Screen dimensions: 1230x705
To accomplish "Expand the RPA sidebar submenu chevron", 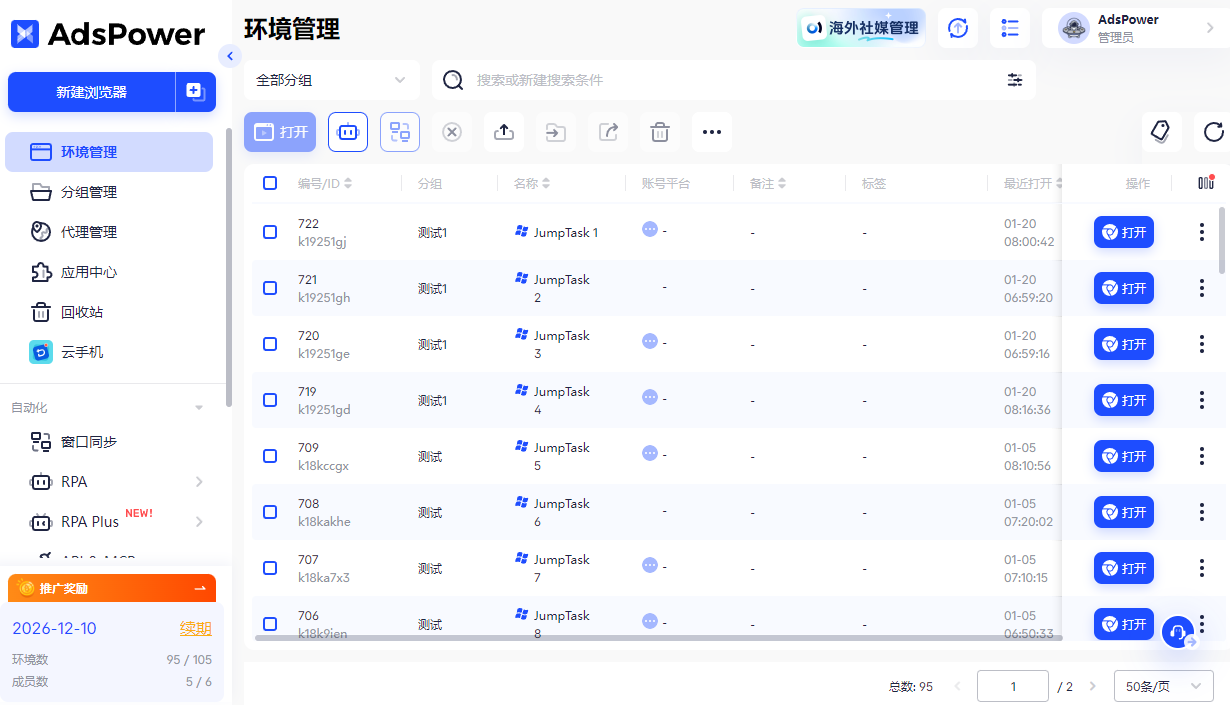I will tap(198, 481).
